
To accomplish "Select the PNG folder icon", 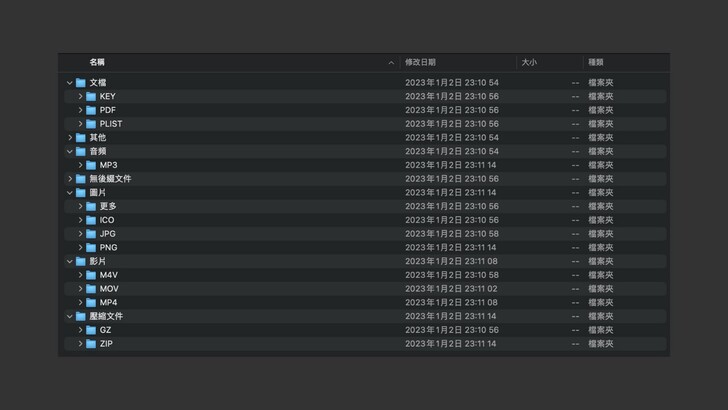I will coord(91,247).
